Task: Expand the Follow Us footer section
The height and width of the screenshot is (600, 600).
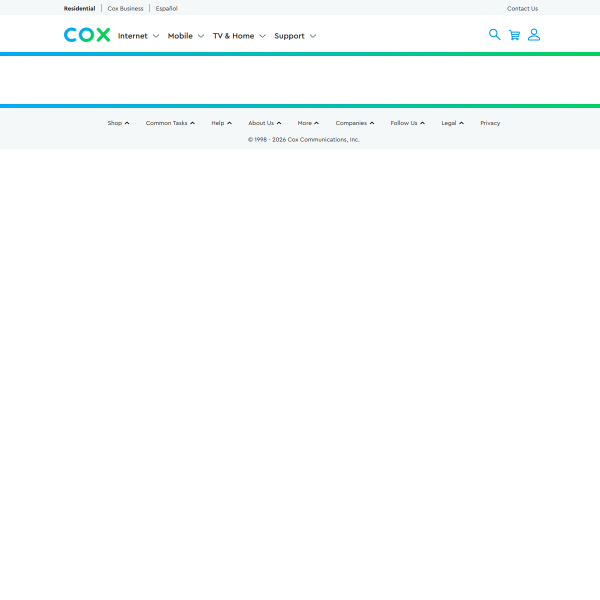Action: point(408,123)
